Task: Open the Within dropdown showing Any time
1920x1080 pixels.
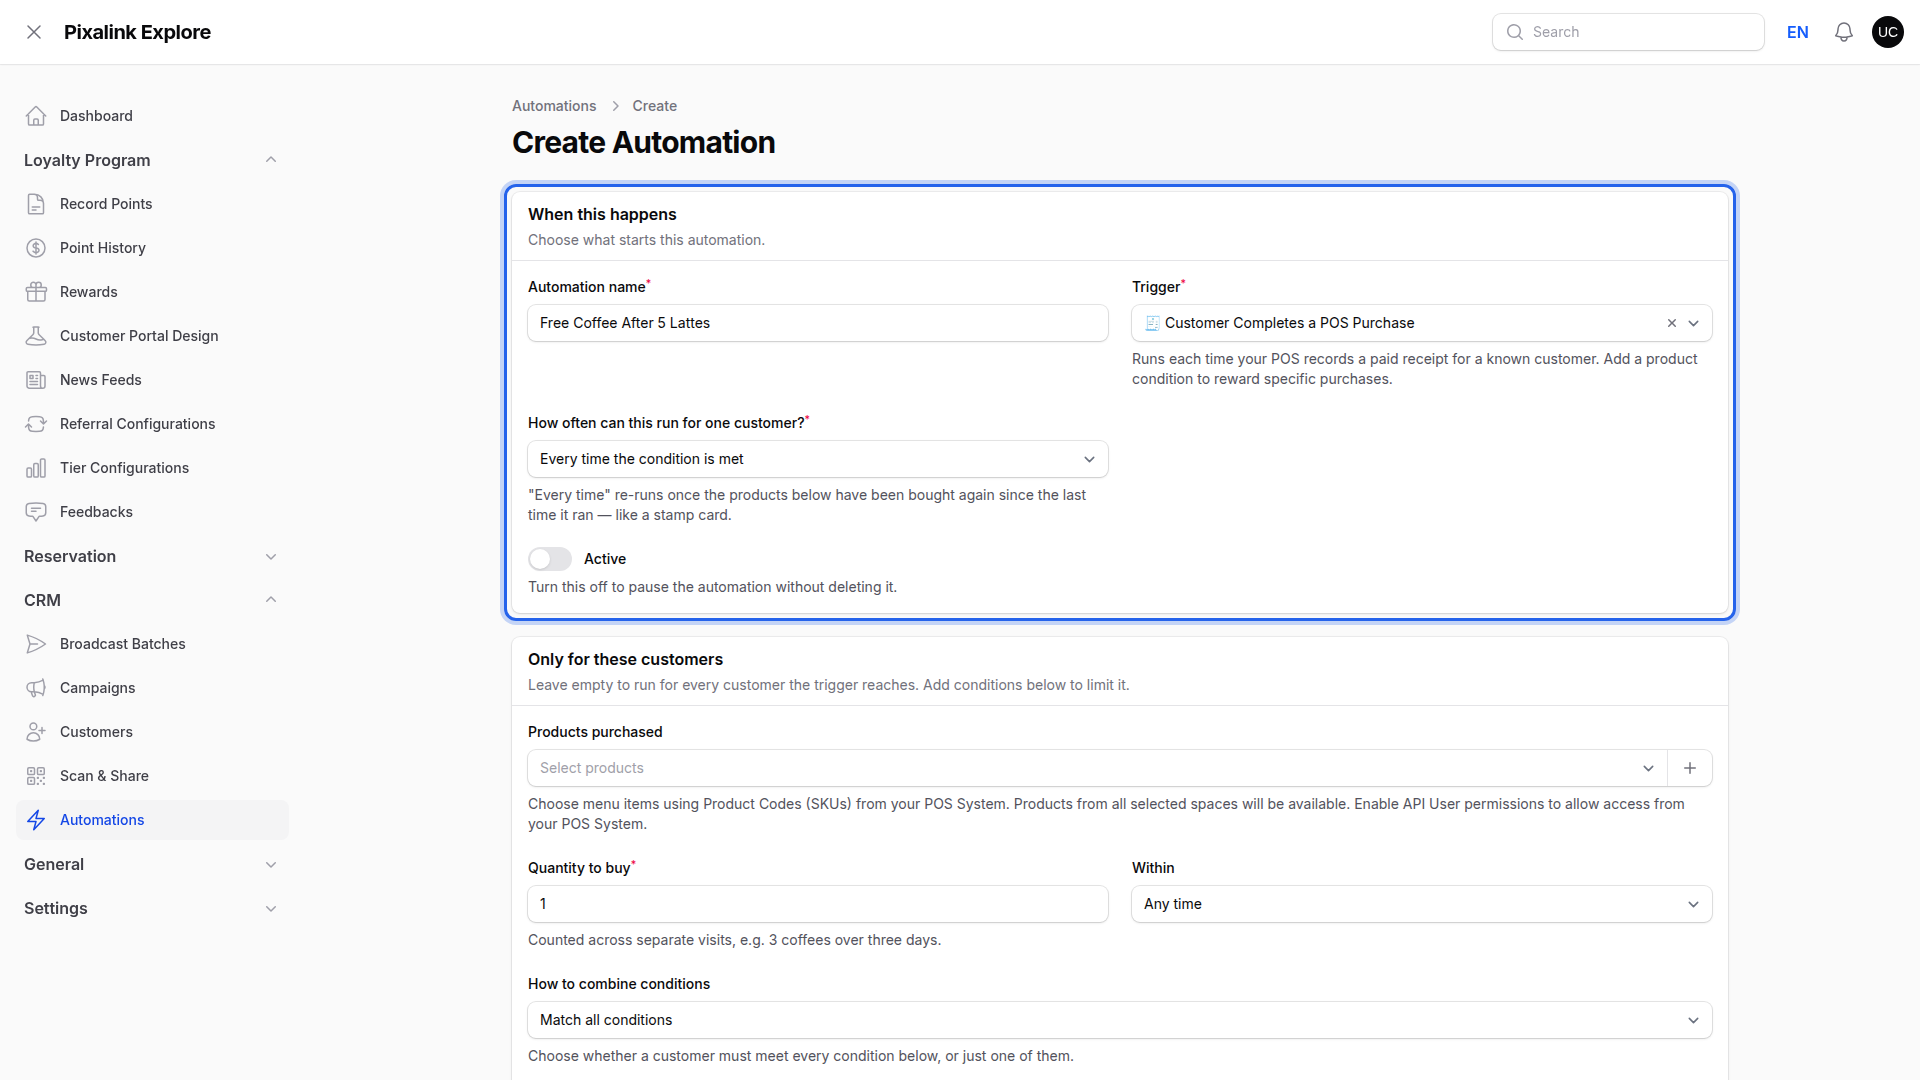Action: [x=1422, y=904]
